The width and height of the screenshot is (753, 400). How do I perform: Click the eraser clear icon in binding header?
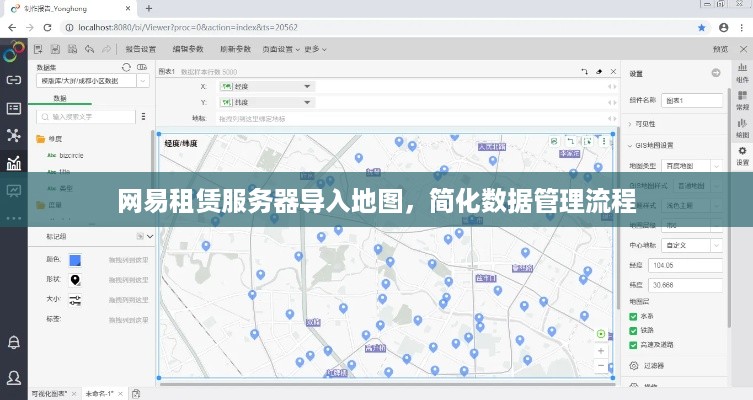[x=599, y=72]
